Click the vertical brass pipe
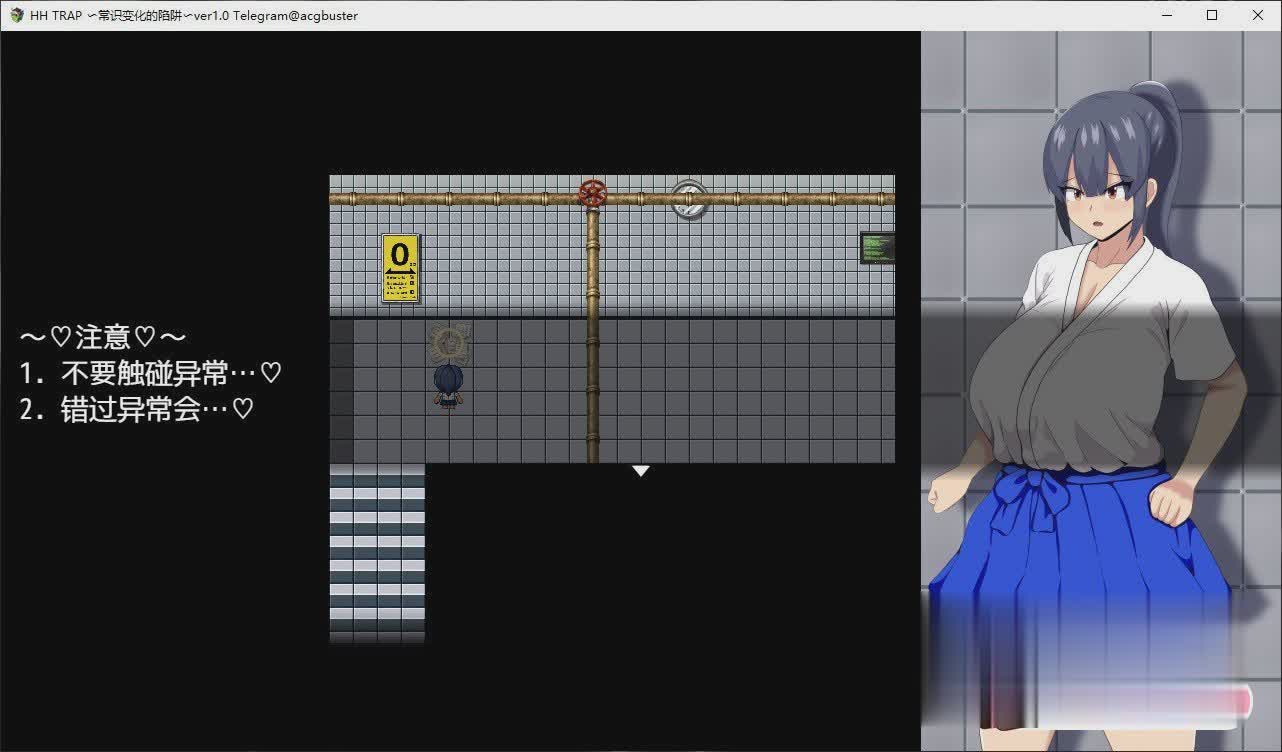This screenshot has width=1282, height=752. click(x=592, y=334)
